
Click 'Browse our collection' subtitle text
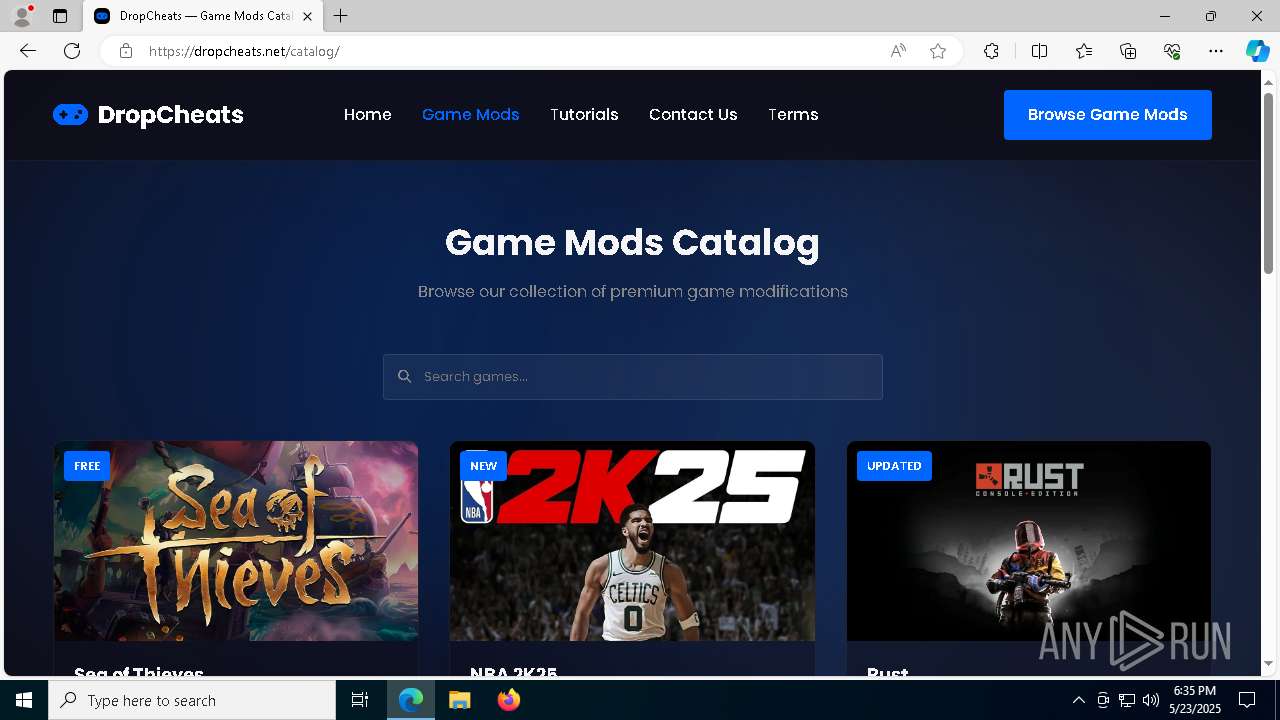point(633,291)
